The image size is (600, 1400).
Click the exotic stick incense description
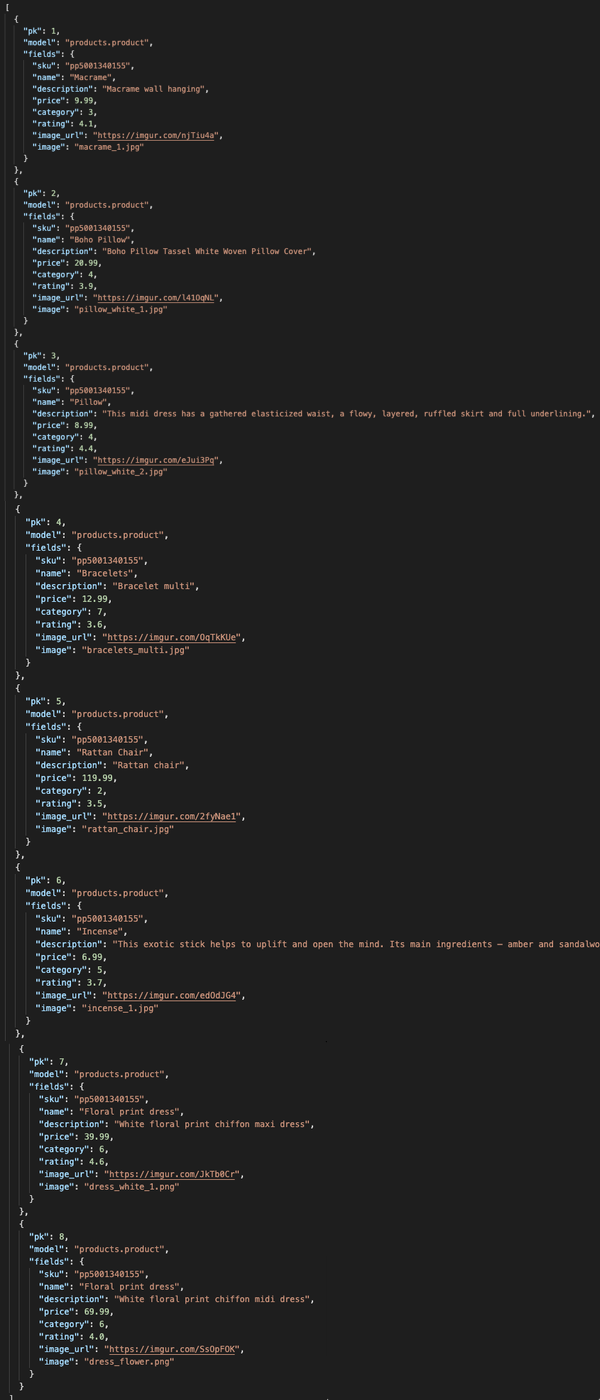(354, 944)
